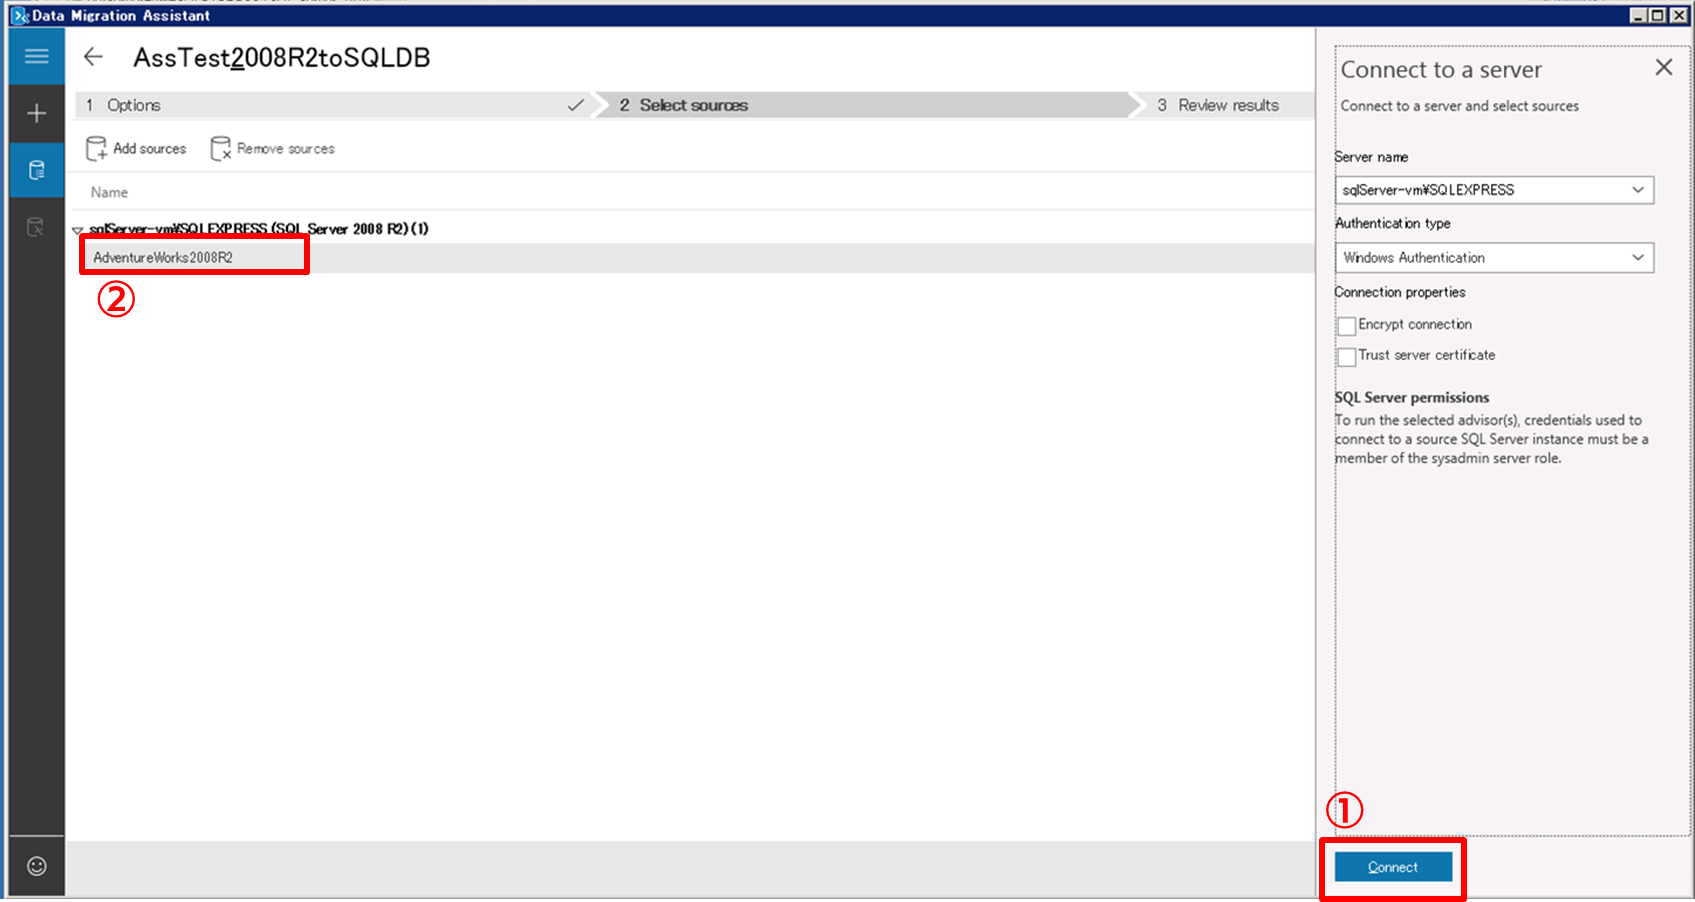Open the hamburger menu in the sidebar
The width and height of the screenshot is (1695, 902).
coord(37,56)
